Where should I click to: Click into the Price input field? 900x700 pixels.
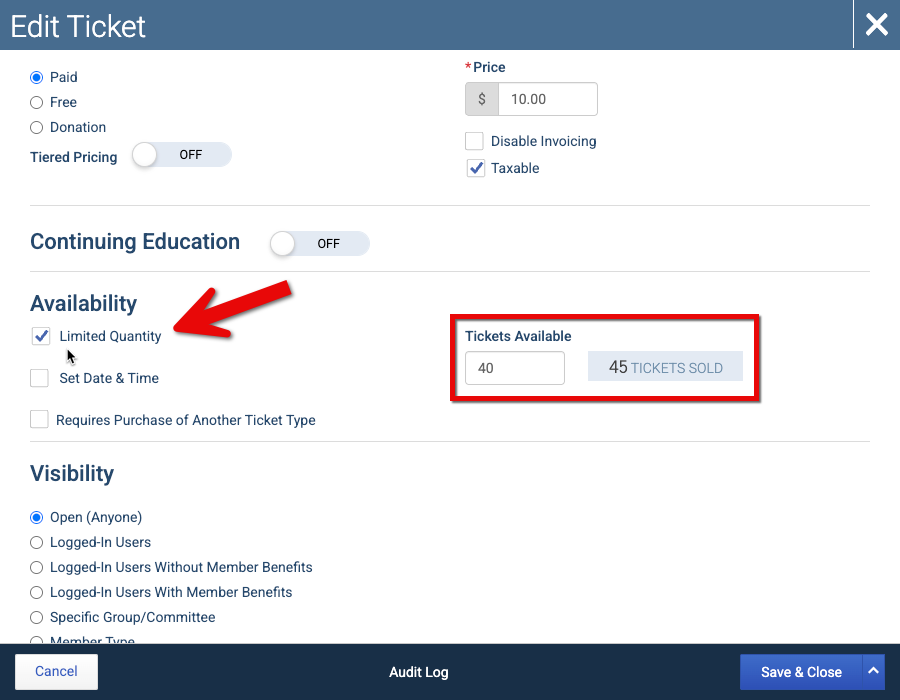[548, 99]
